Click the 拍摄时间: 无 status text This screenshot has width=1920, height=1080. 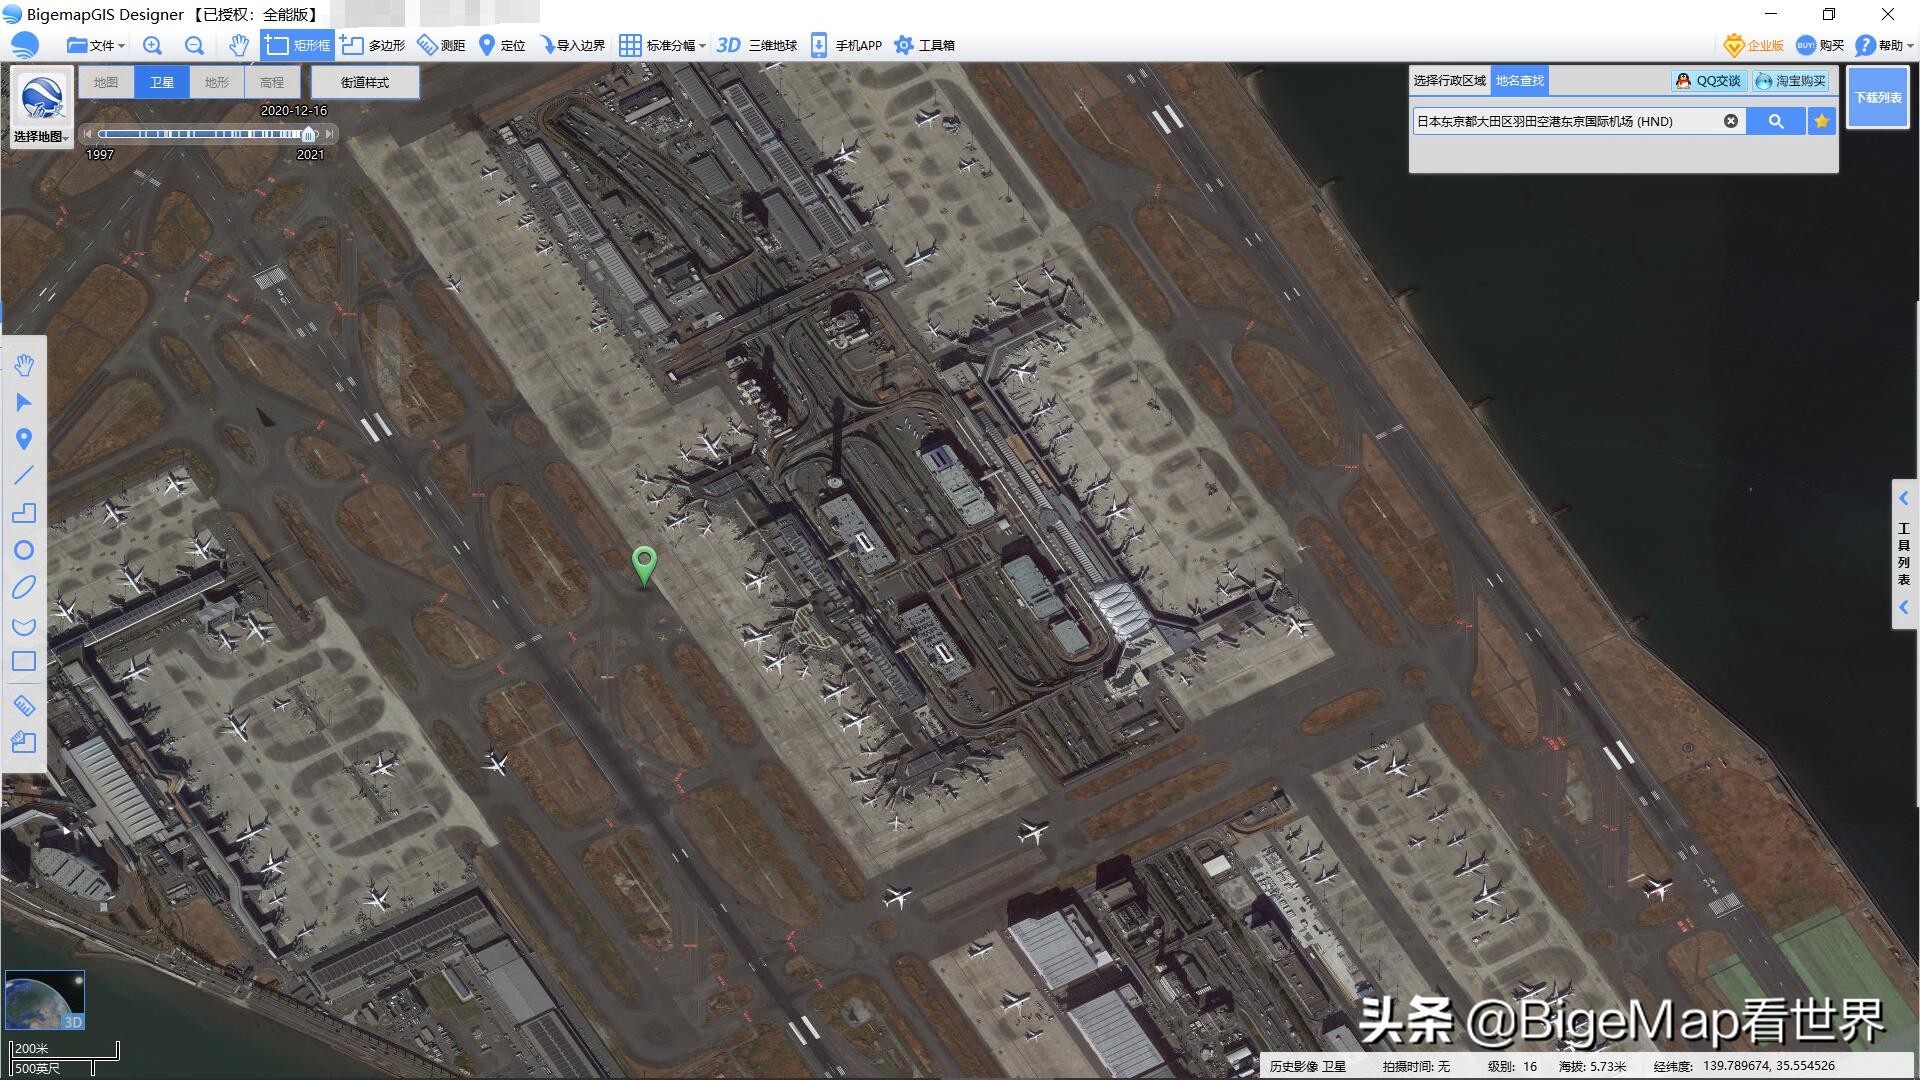click(1416, 1066)
